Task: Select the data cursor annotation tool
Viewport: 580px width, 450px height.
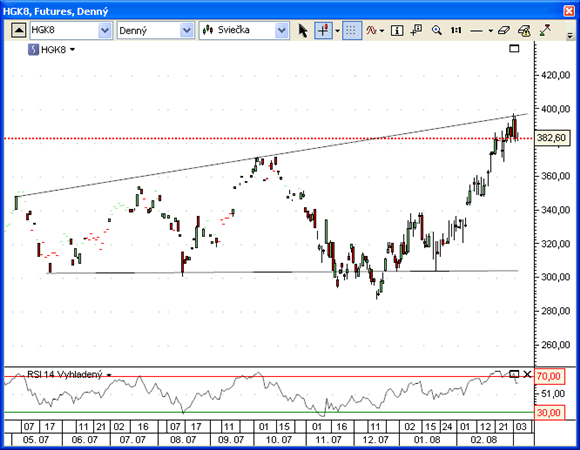Action: tap(416, 30)
